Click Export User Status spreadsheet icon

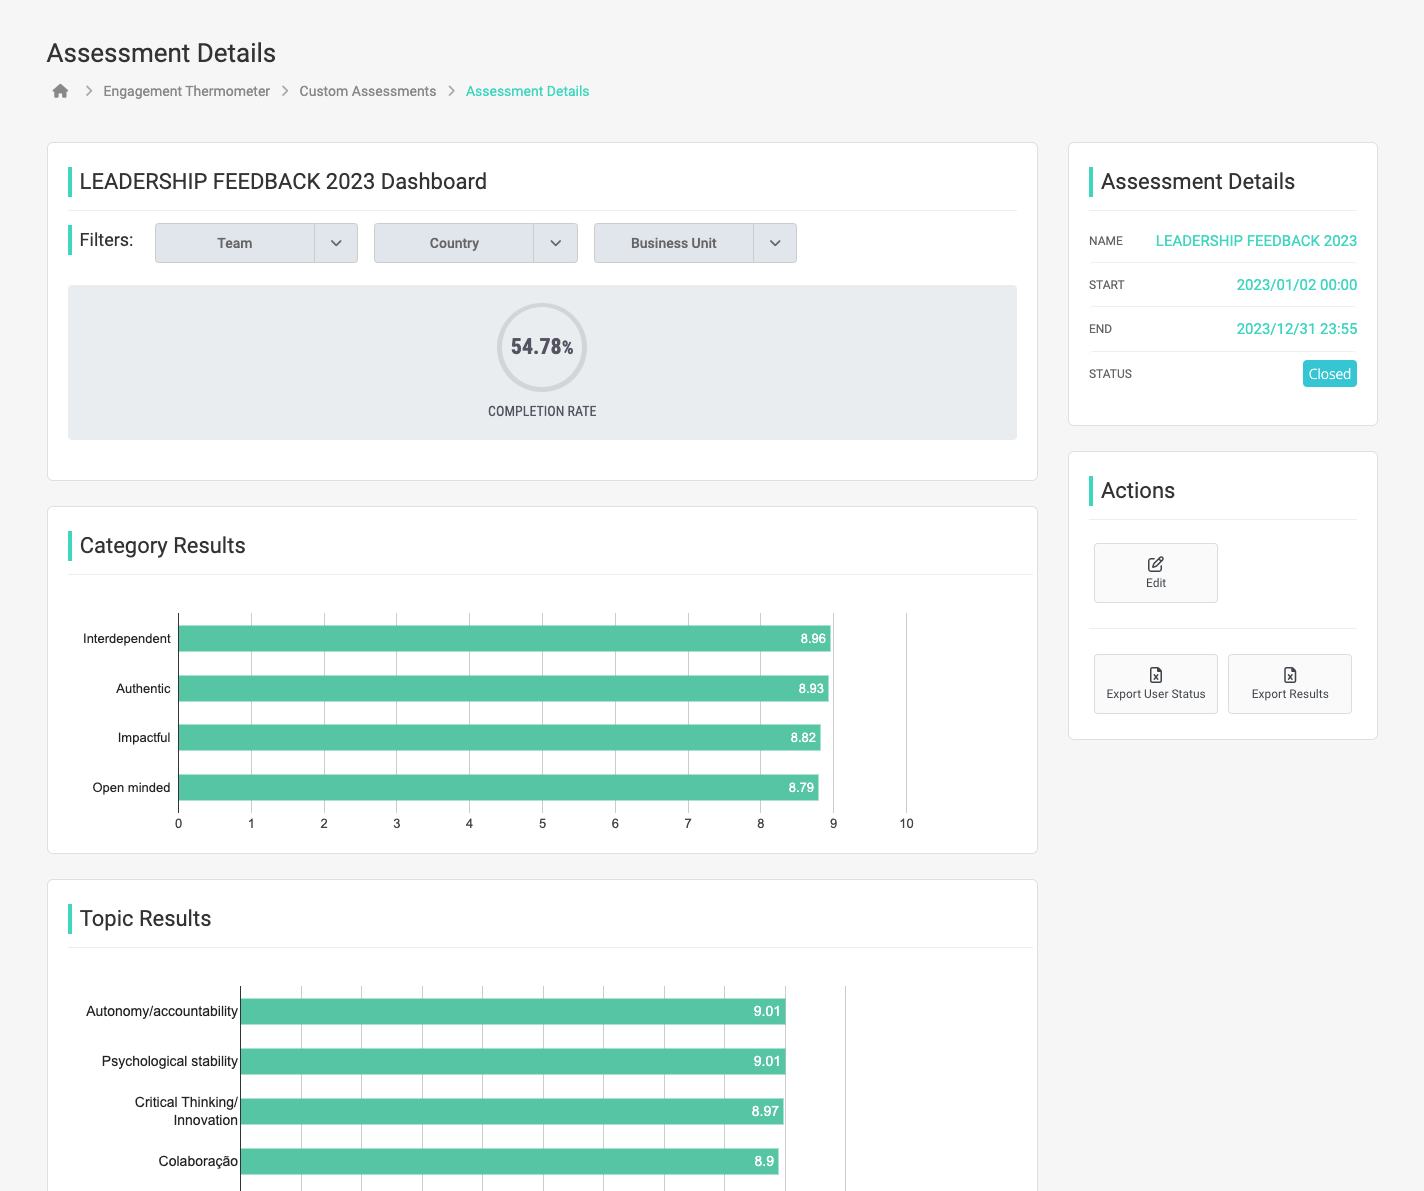pyautogui.click(x=1156, y=675)
